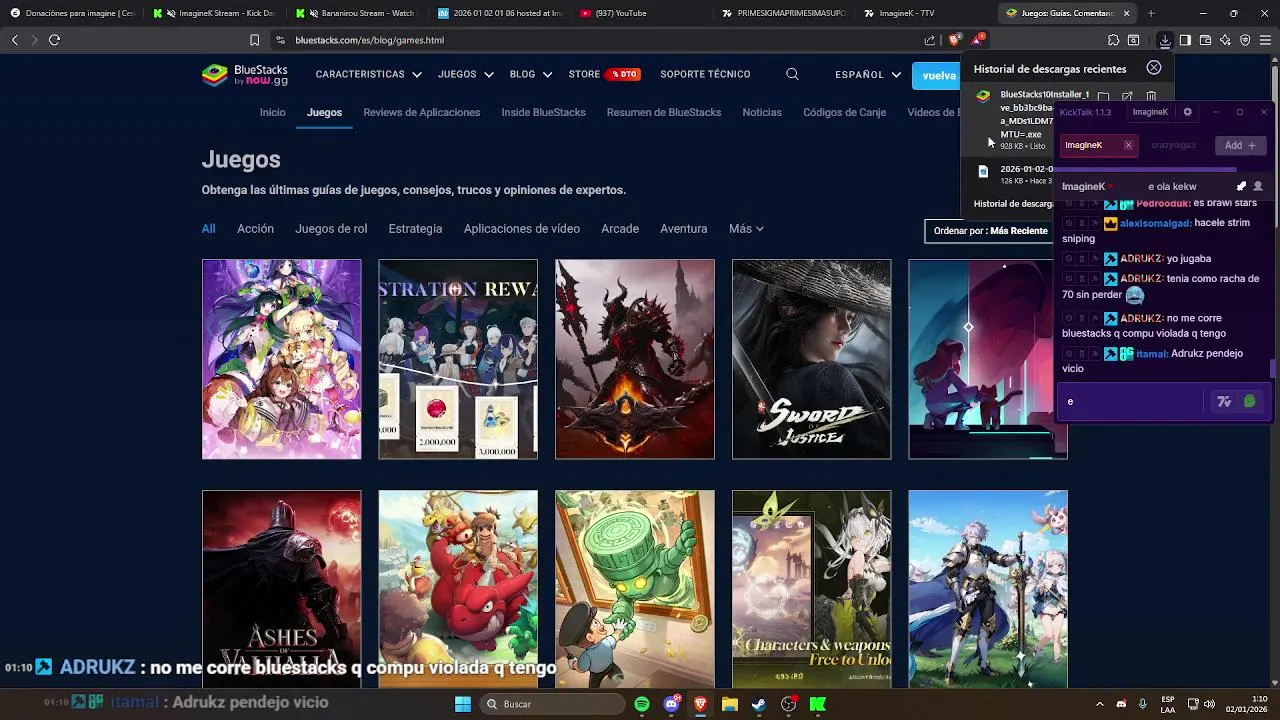Open the Ashes of Valhalla game thumbnail

(281, 589)
